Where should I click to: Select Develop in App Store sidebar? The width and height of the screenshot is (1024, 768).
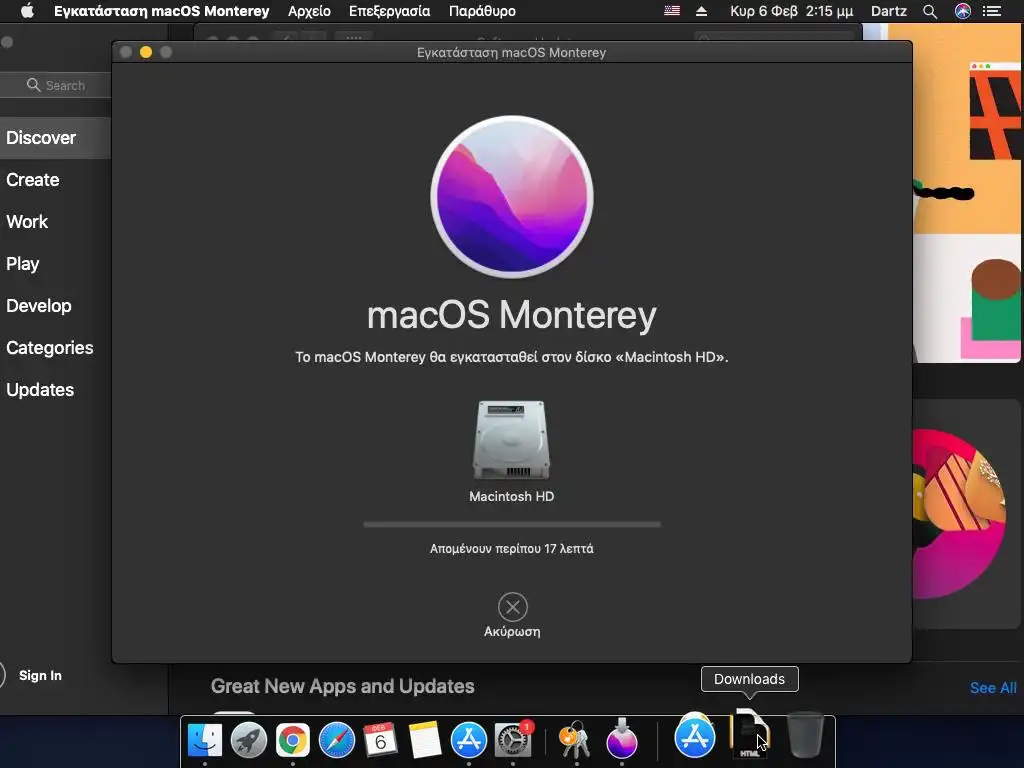pos(39,306)
